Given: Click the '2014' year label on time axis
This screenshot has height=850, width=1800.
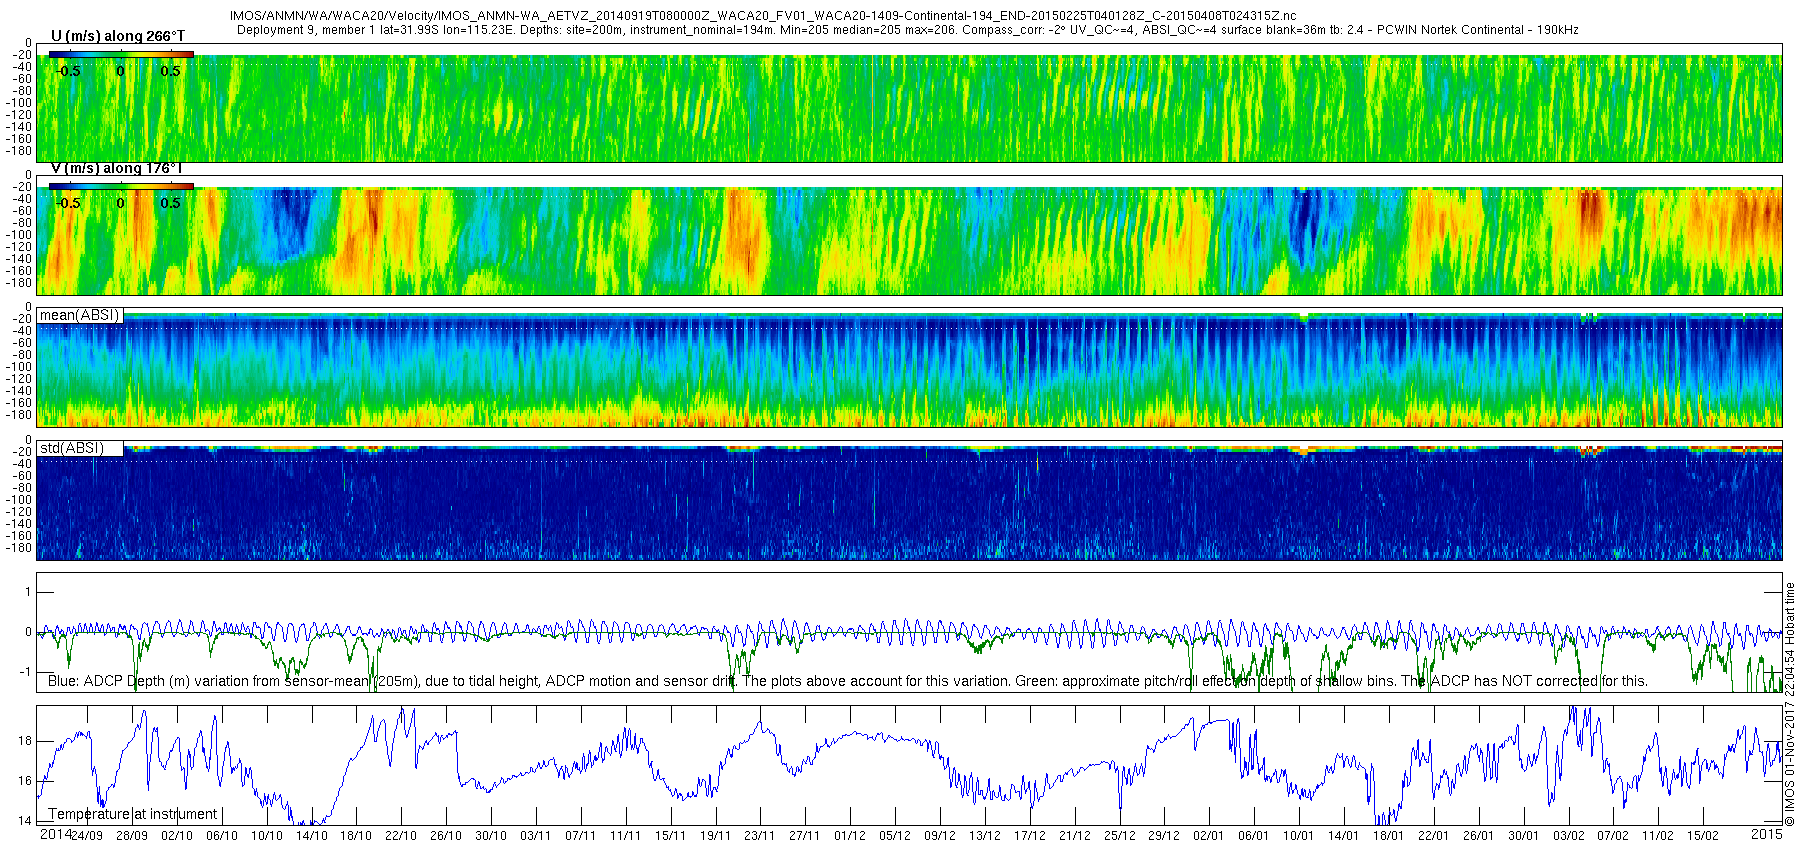Looking at the screenshot, I should (x=56, y=834).
